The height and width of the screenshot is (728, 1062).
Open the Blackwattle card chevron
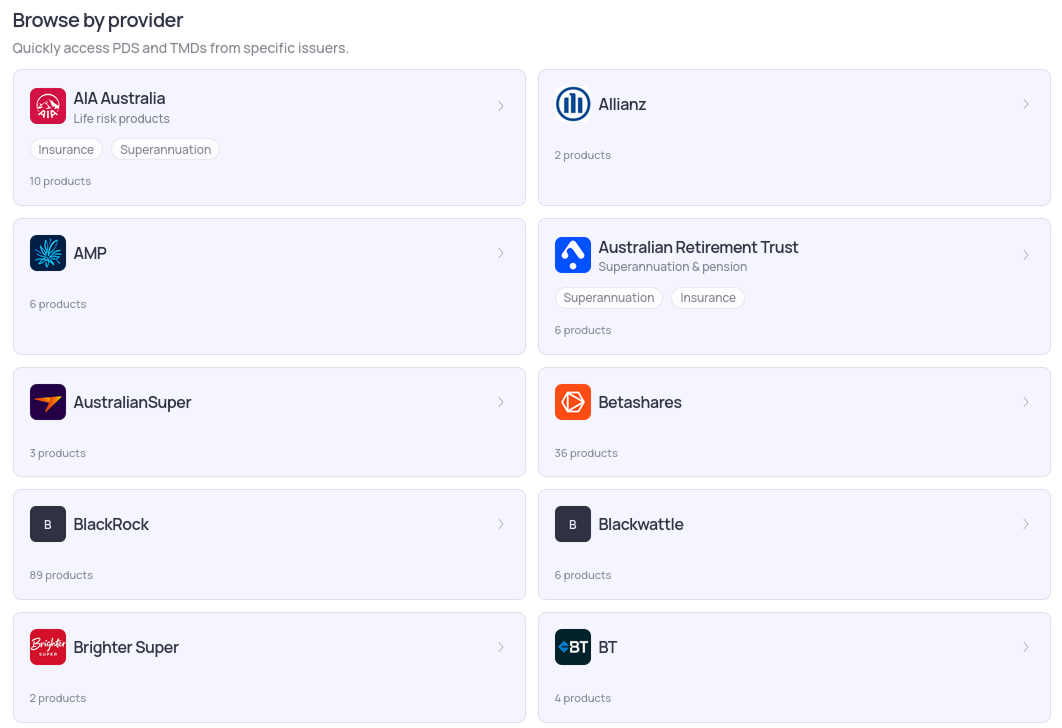[x=1025, y=524]
